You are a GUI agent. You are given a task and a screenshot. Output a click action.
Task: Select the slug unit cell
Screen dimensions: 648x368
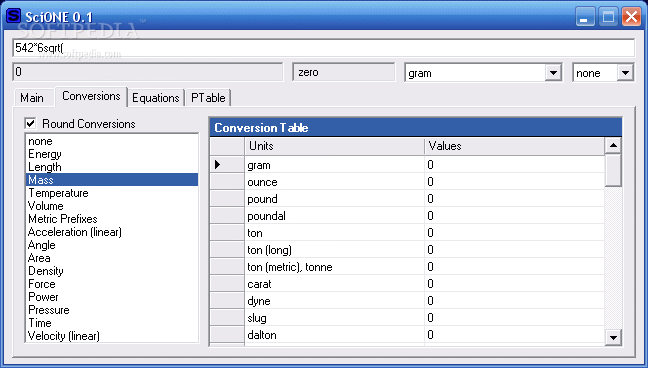tap(335, 318)
